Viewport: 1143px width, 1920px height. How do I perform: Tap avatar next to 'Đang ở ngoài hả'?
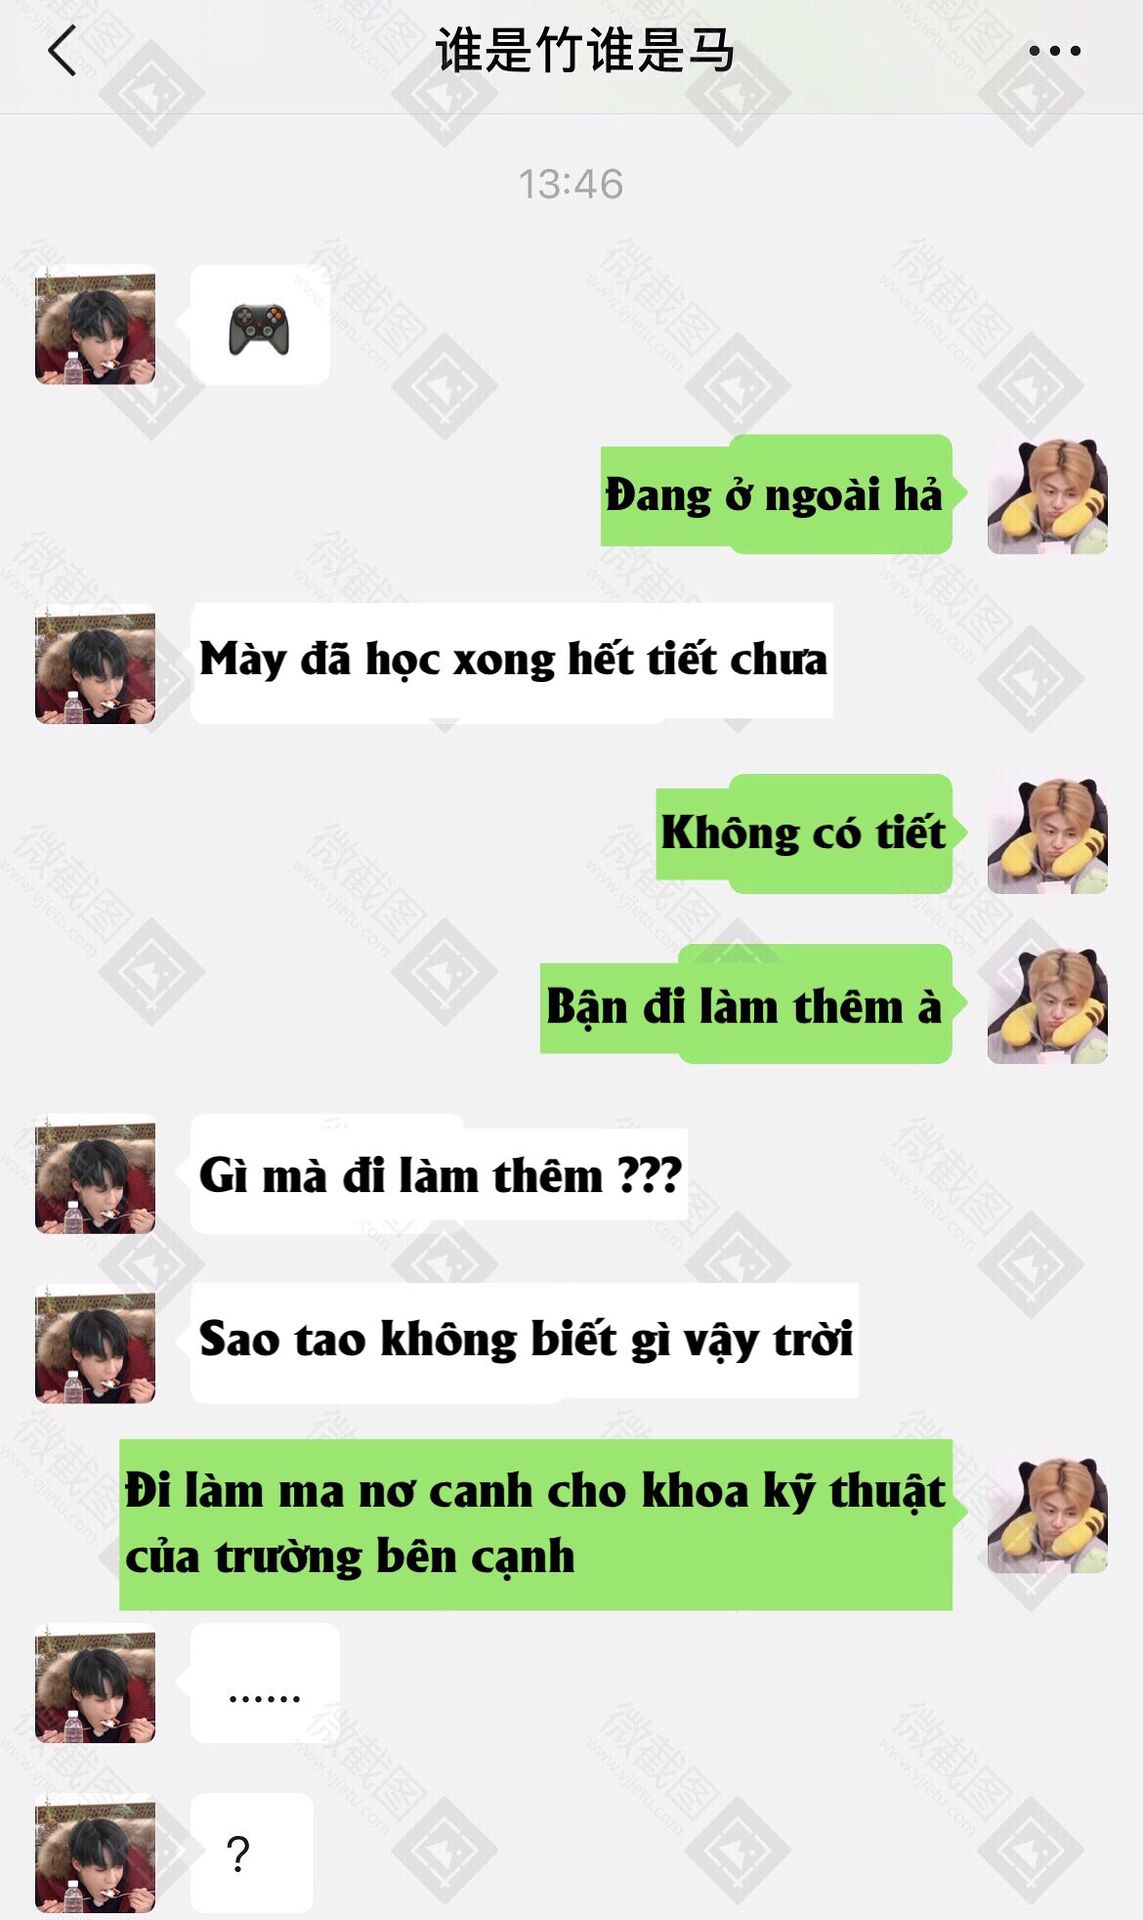tap(1047, 495)
